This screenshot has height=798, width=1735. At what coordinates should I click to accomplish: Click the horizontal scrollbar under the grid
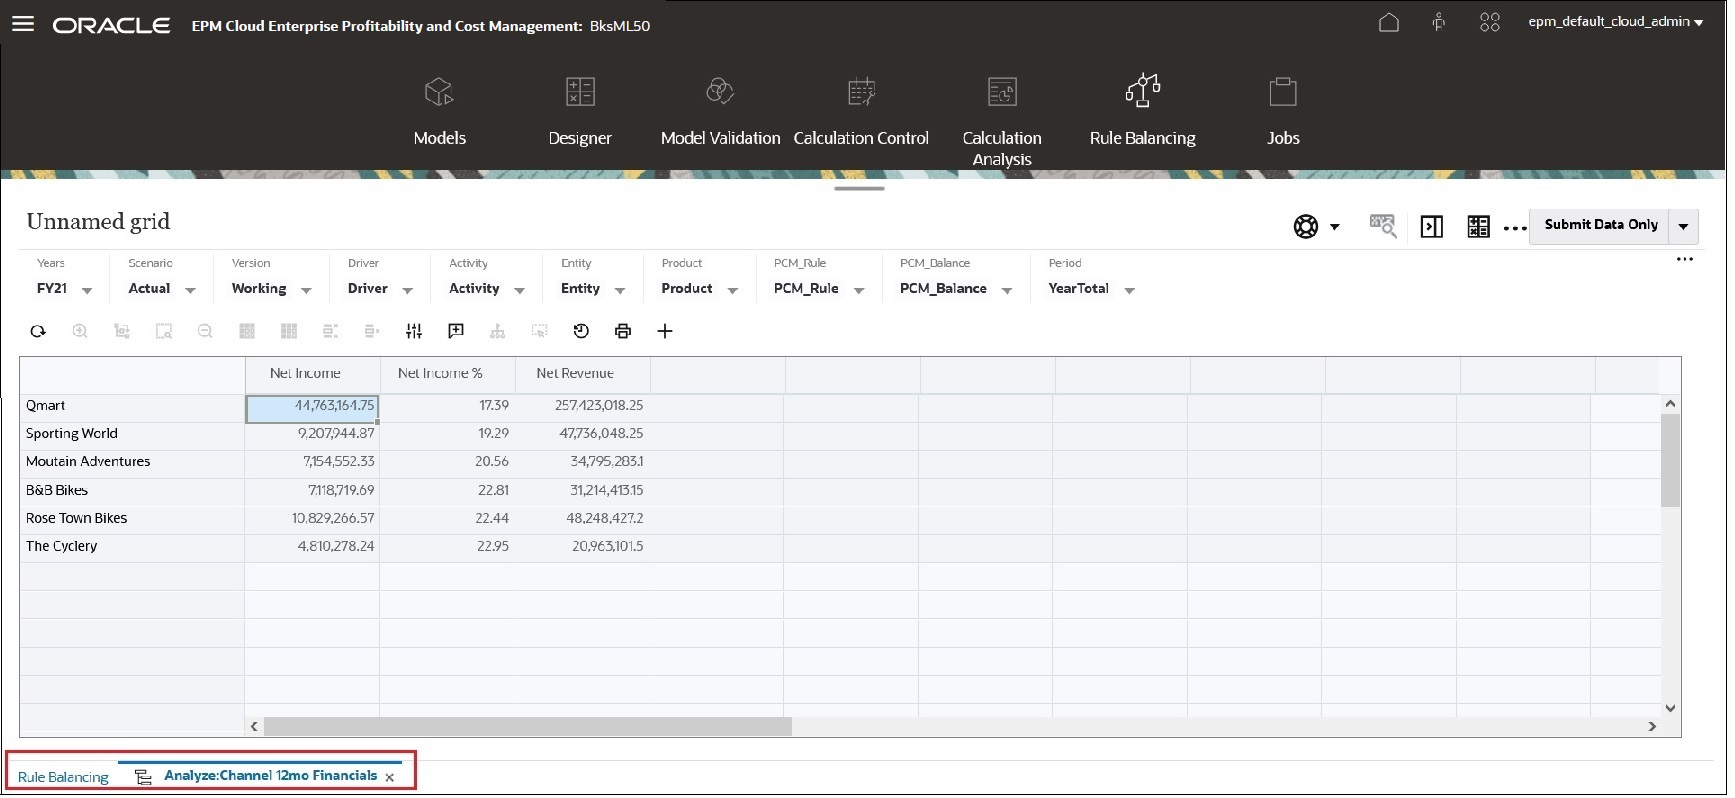coord(528,726)
